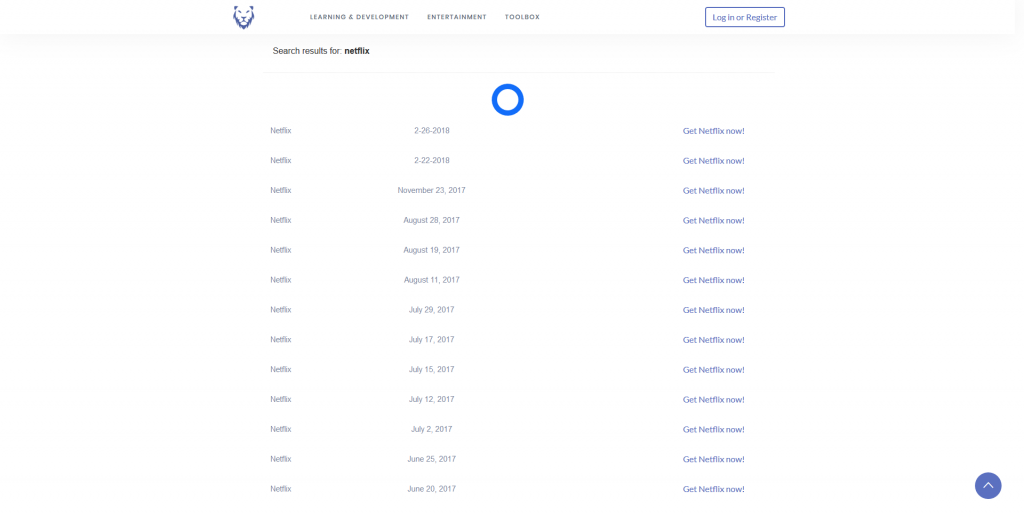The width and height of the screenshot is (1024, 515).
Task: Open the Toolbox menu
Action: point(522,17)
